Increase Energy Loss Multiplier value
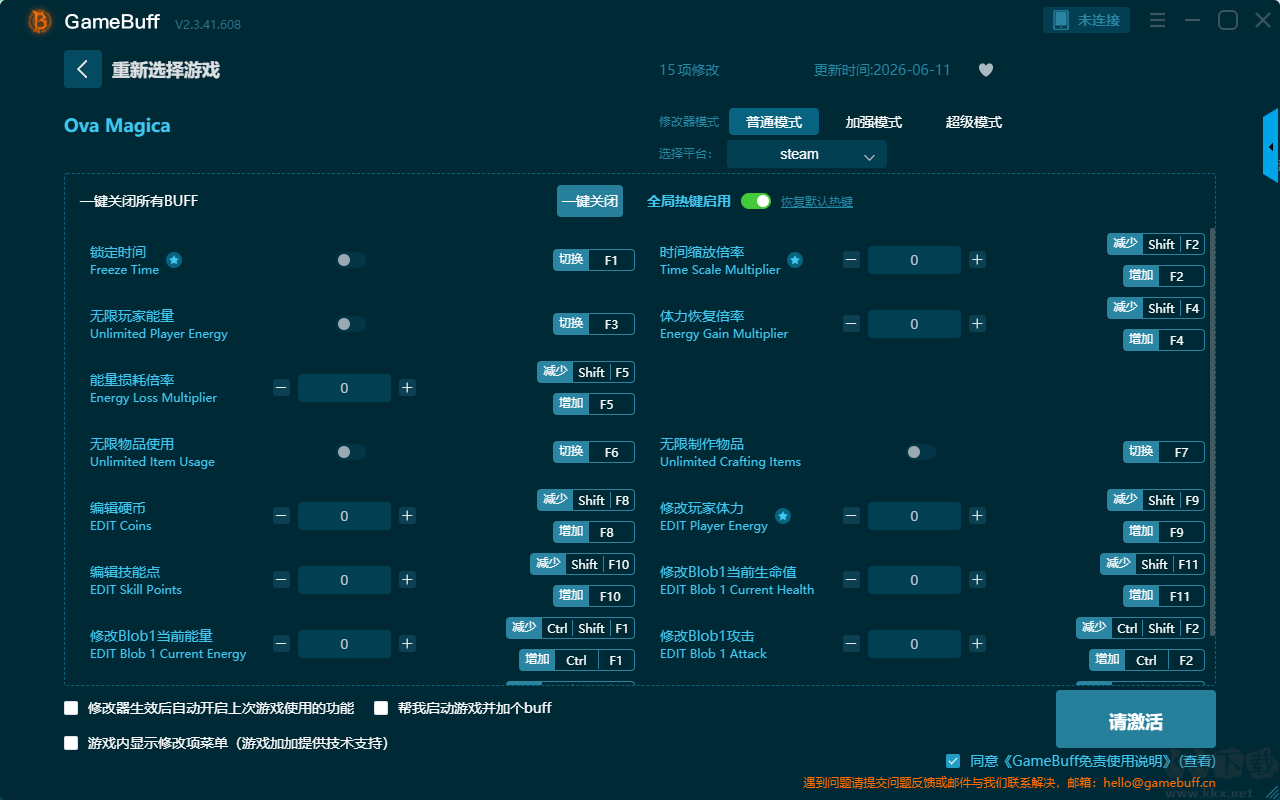 [x=407, y=388]
